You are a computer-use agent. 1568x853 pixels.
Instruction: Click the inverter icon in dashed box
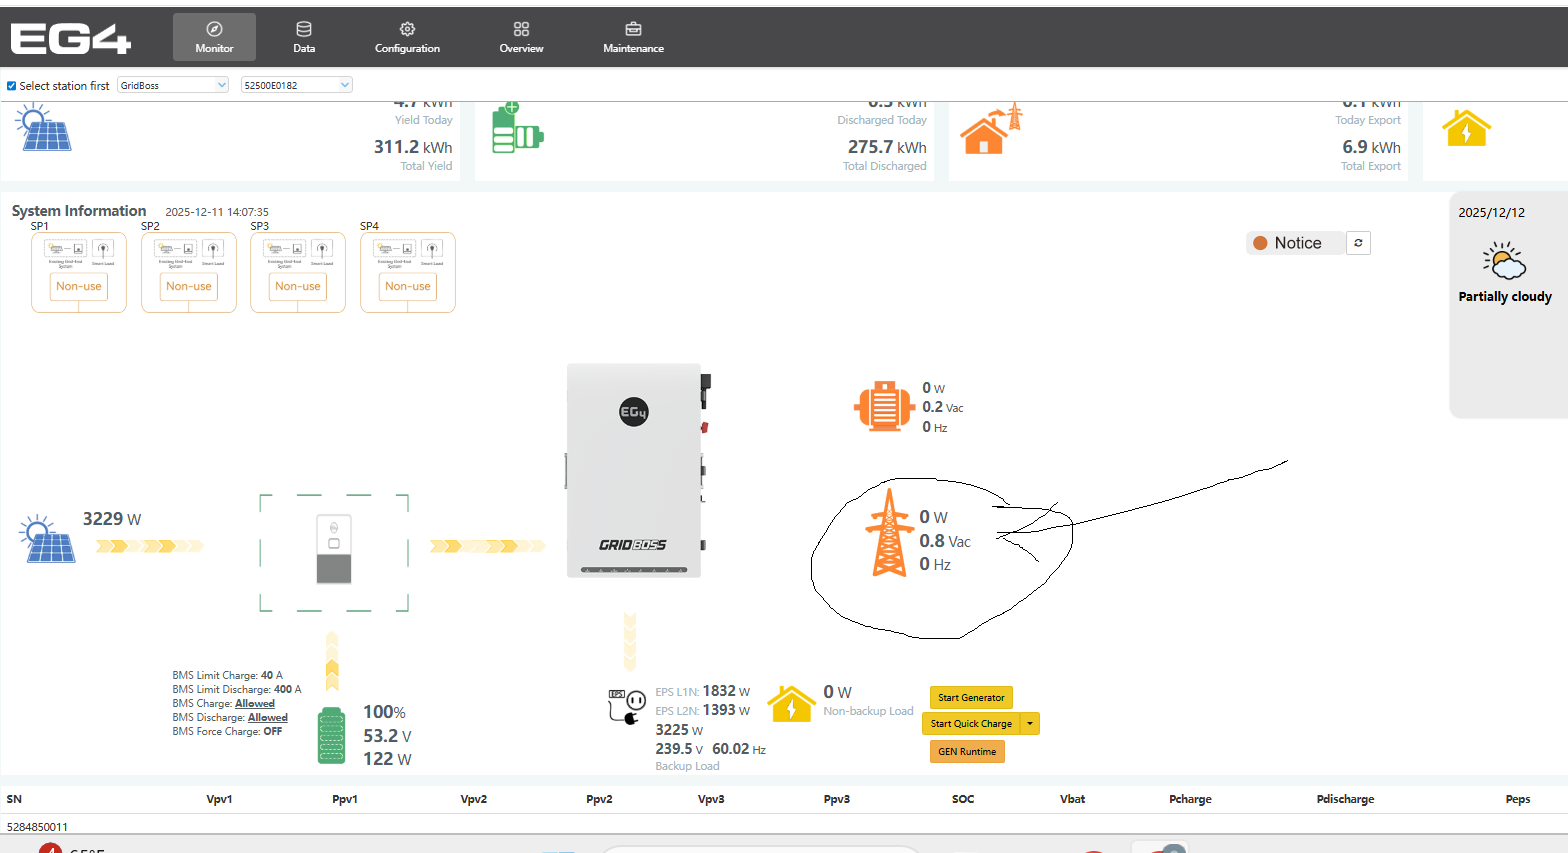[x=334, y=550]
